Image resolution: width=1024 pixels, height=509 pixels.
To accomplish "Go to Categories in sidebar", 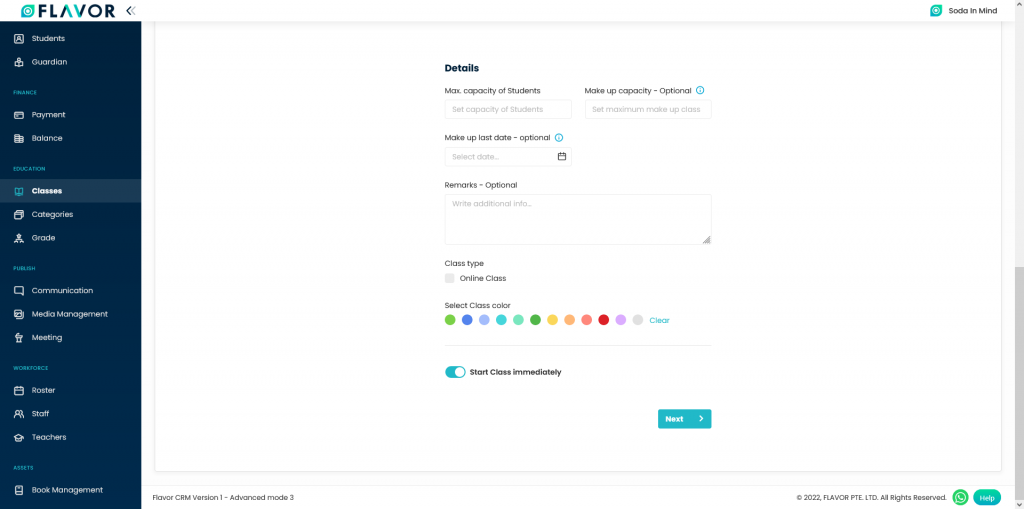I will pos(52,215).
